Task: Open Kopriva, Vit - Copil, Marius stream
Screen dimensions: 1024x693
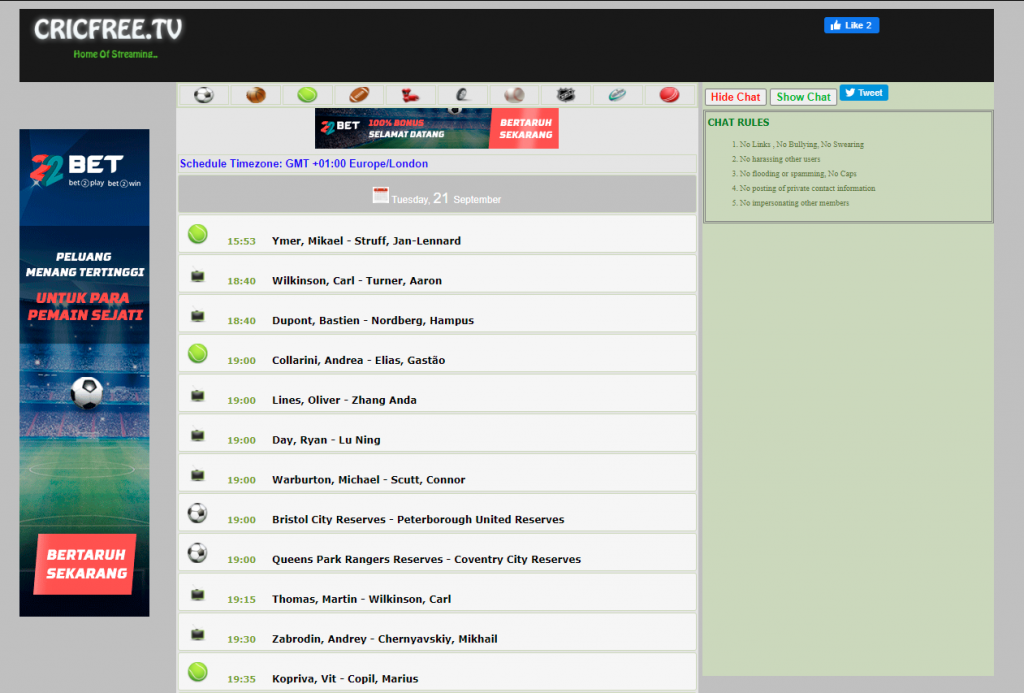Action: 345,679
